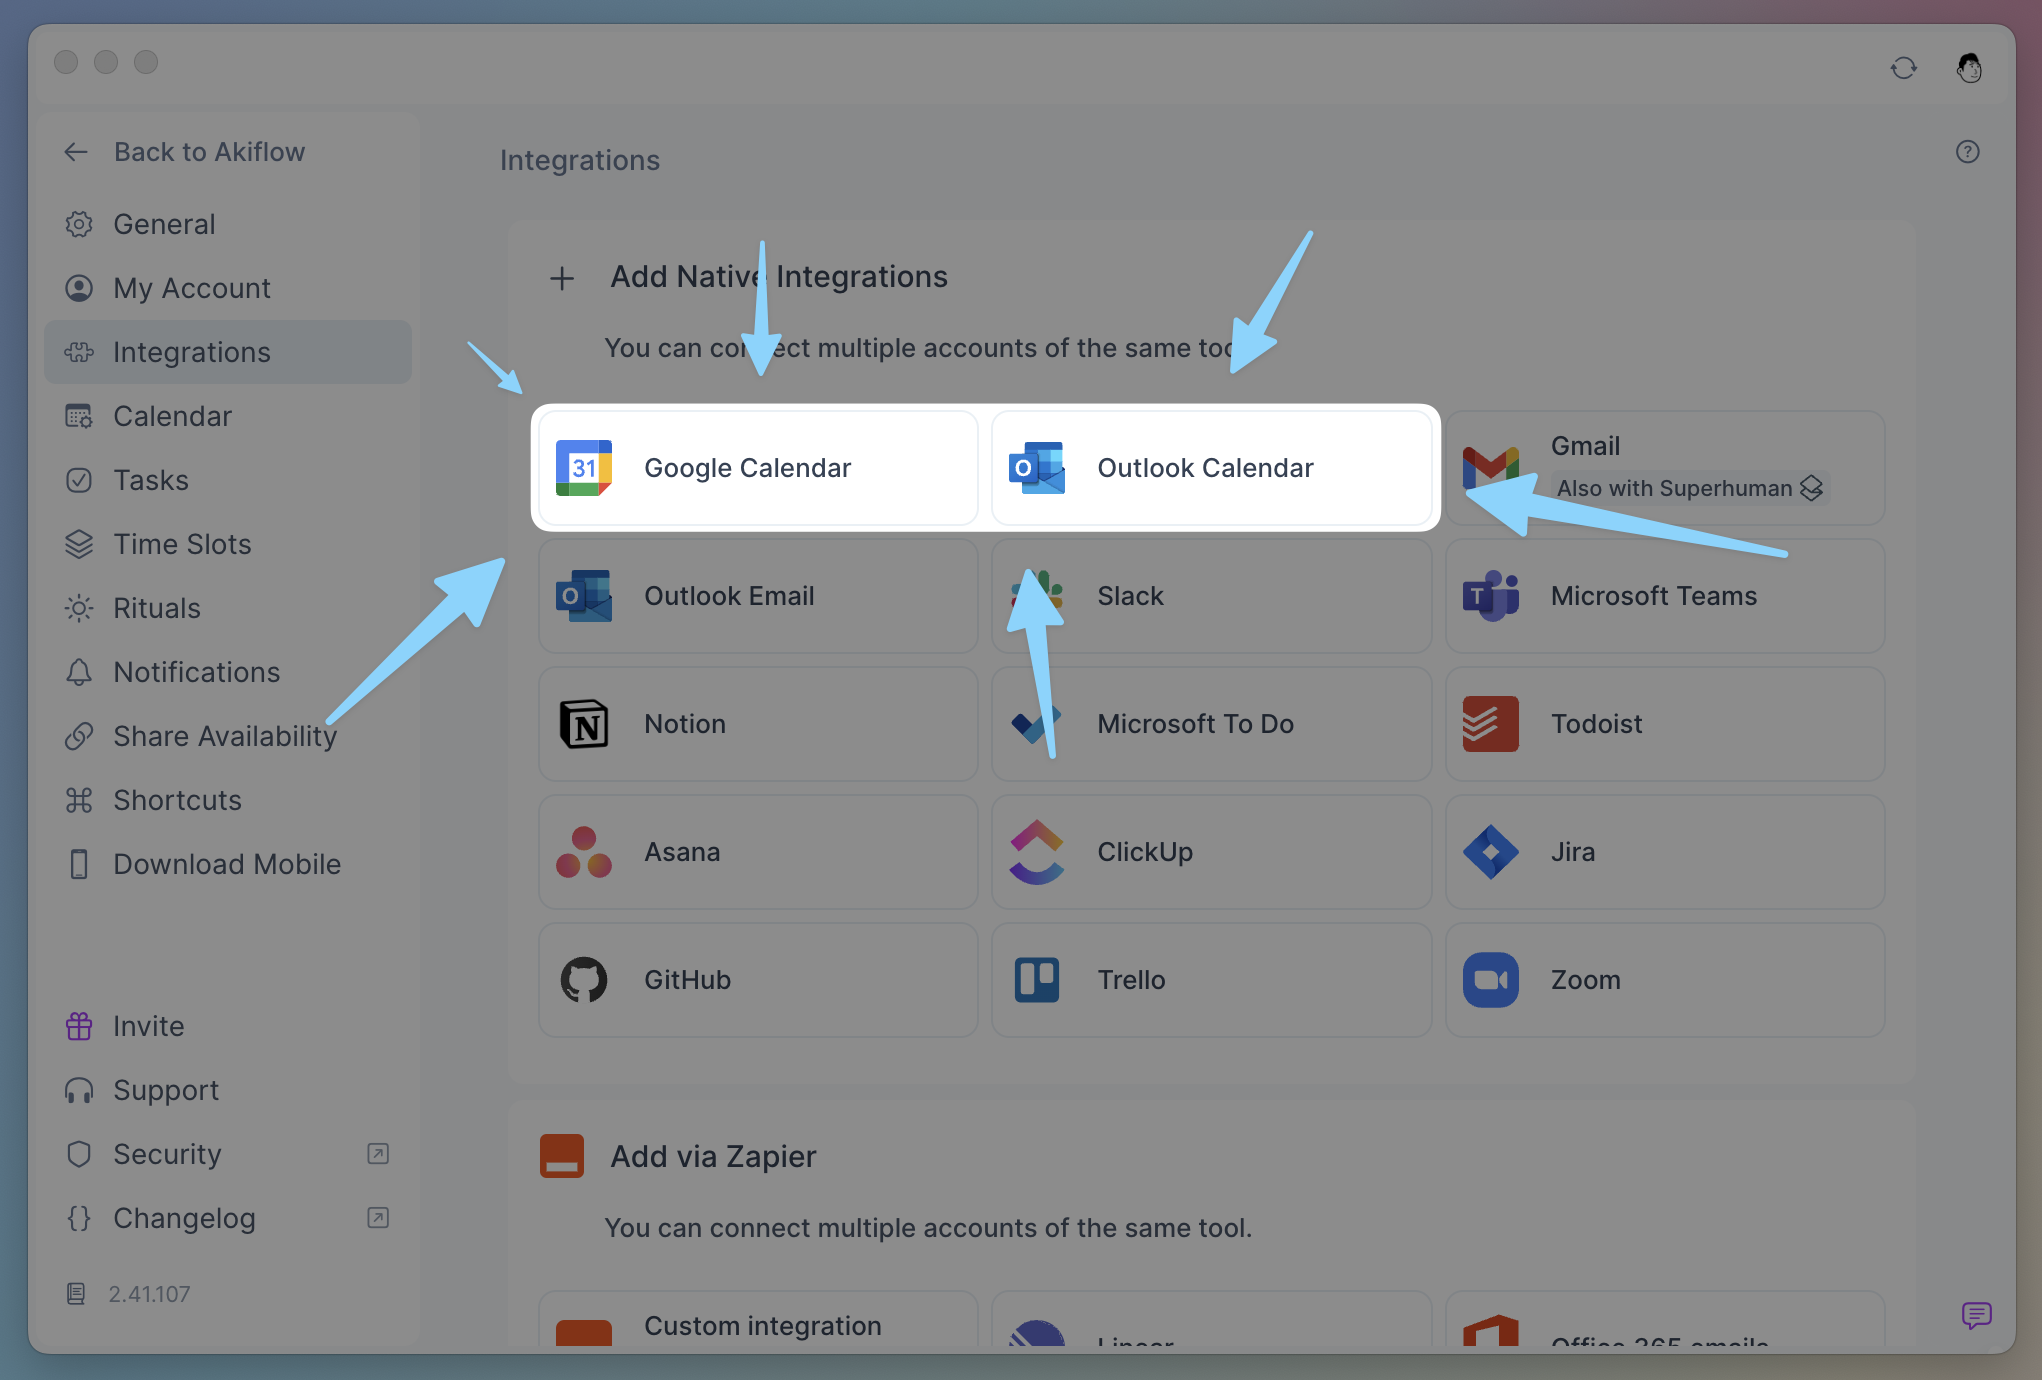The image size is (2042, 1380).
Task: Click the sync refresh icon in title bar
Action: [1904, 68]
